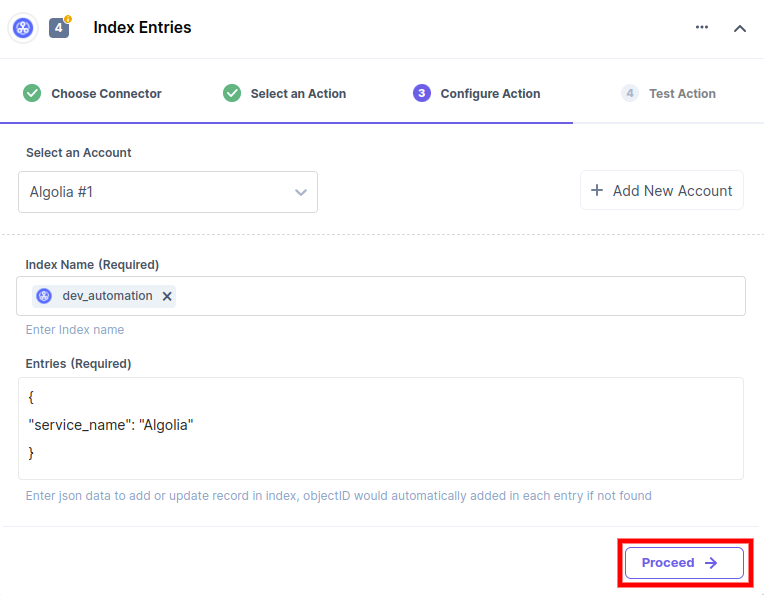
Task: Click the 'Index Name (Required)' label
Action: [92, 265]
